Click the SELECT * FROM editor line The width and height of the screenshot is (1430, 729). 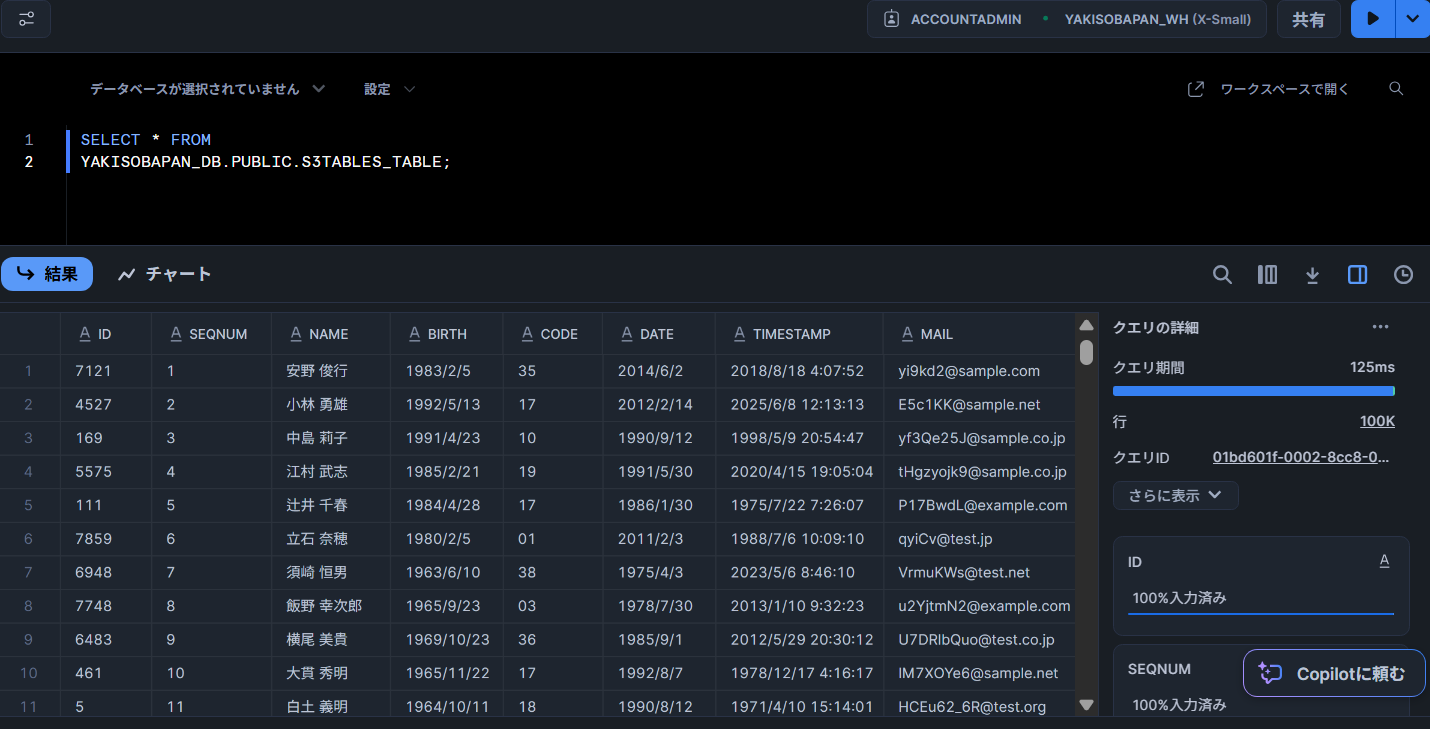point(146,140)
